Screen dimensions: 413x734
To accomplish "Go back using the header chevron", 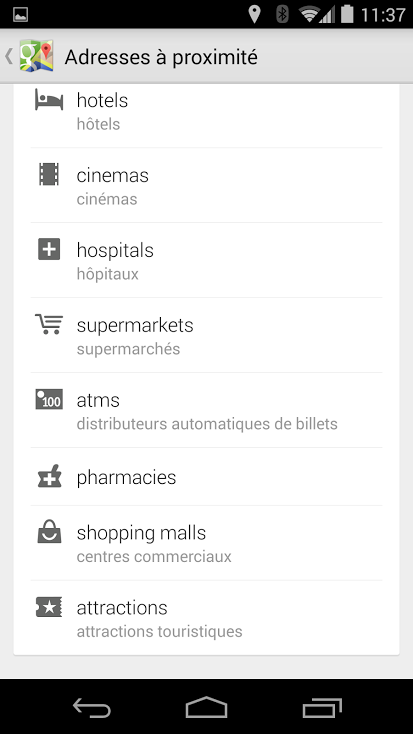I will point(8,56).
